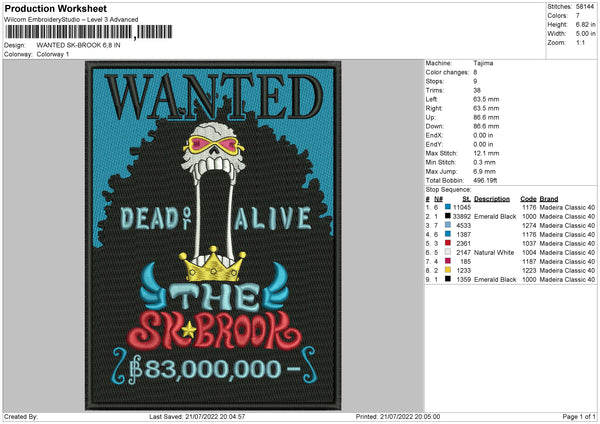This screenshot has height=424, width=600.
Task: Click the 'Code' column header
Action: pyautogui.click(x=528, y=199)
